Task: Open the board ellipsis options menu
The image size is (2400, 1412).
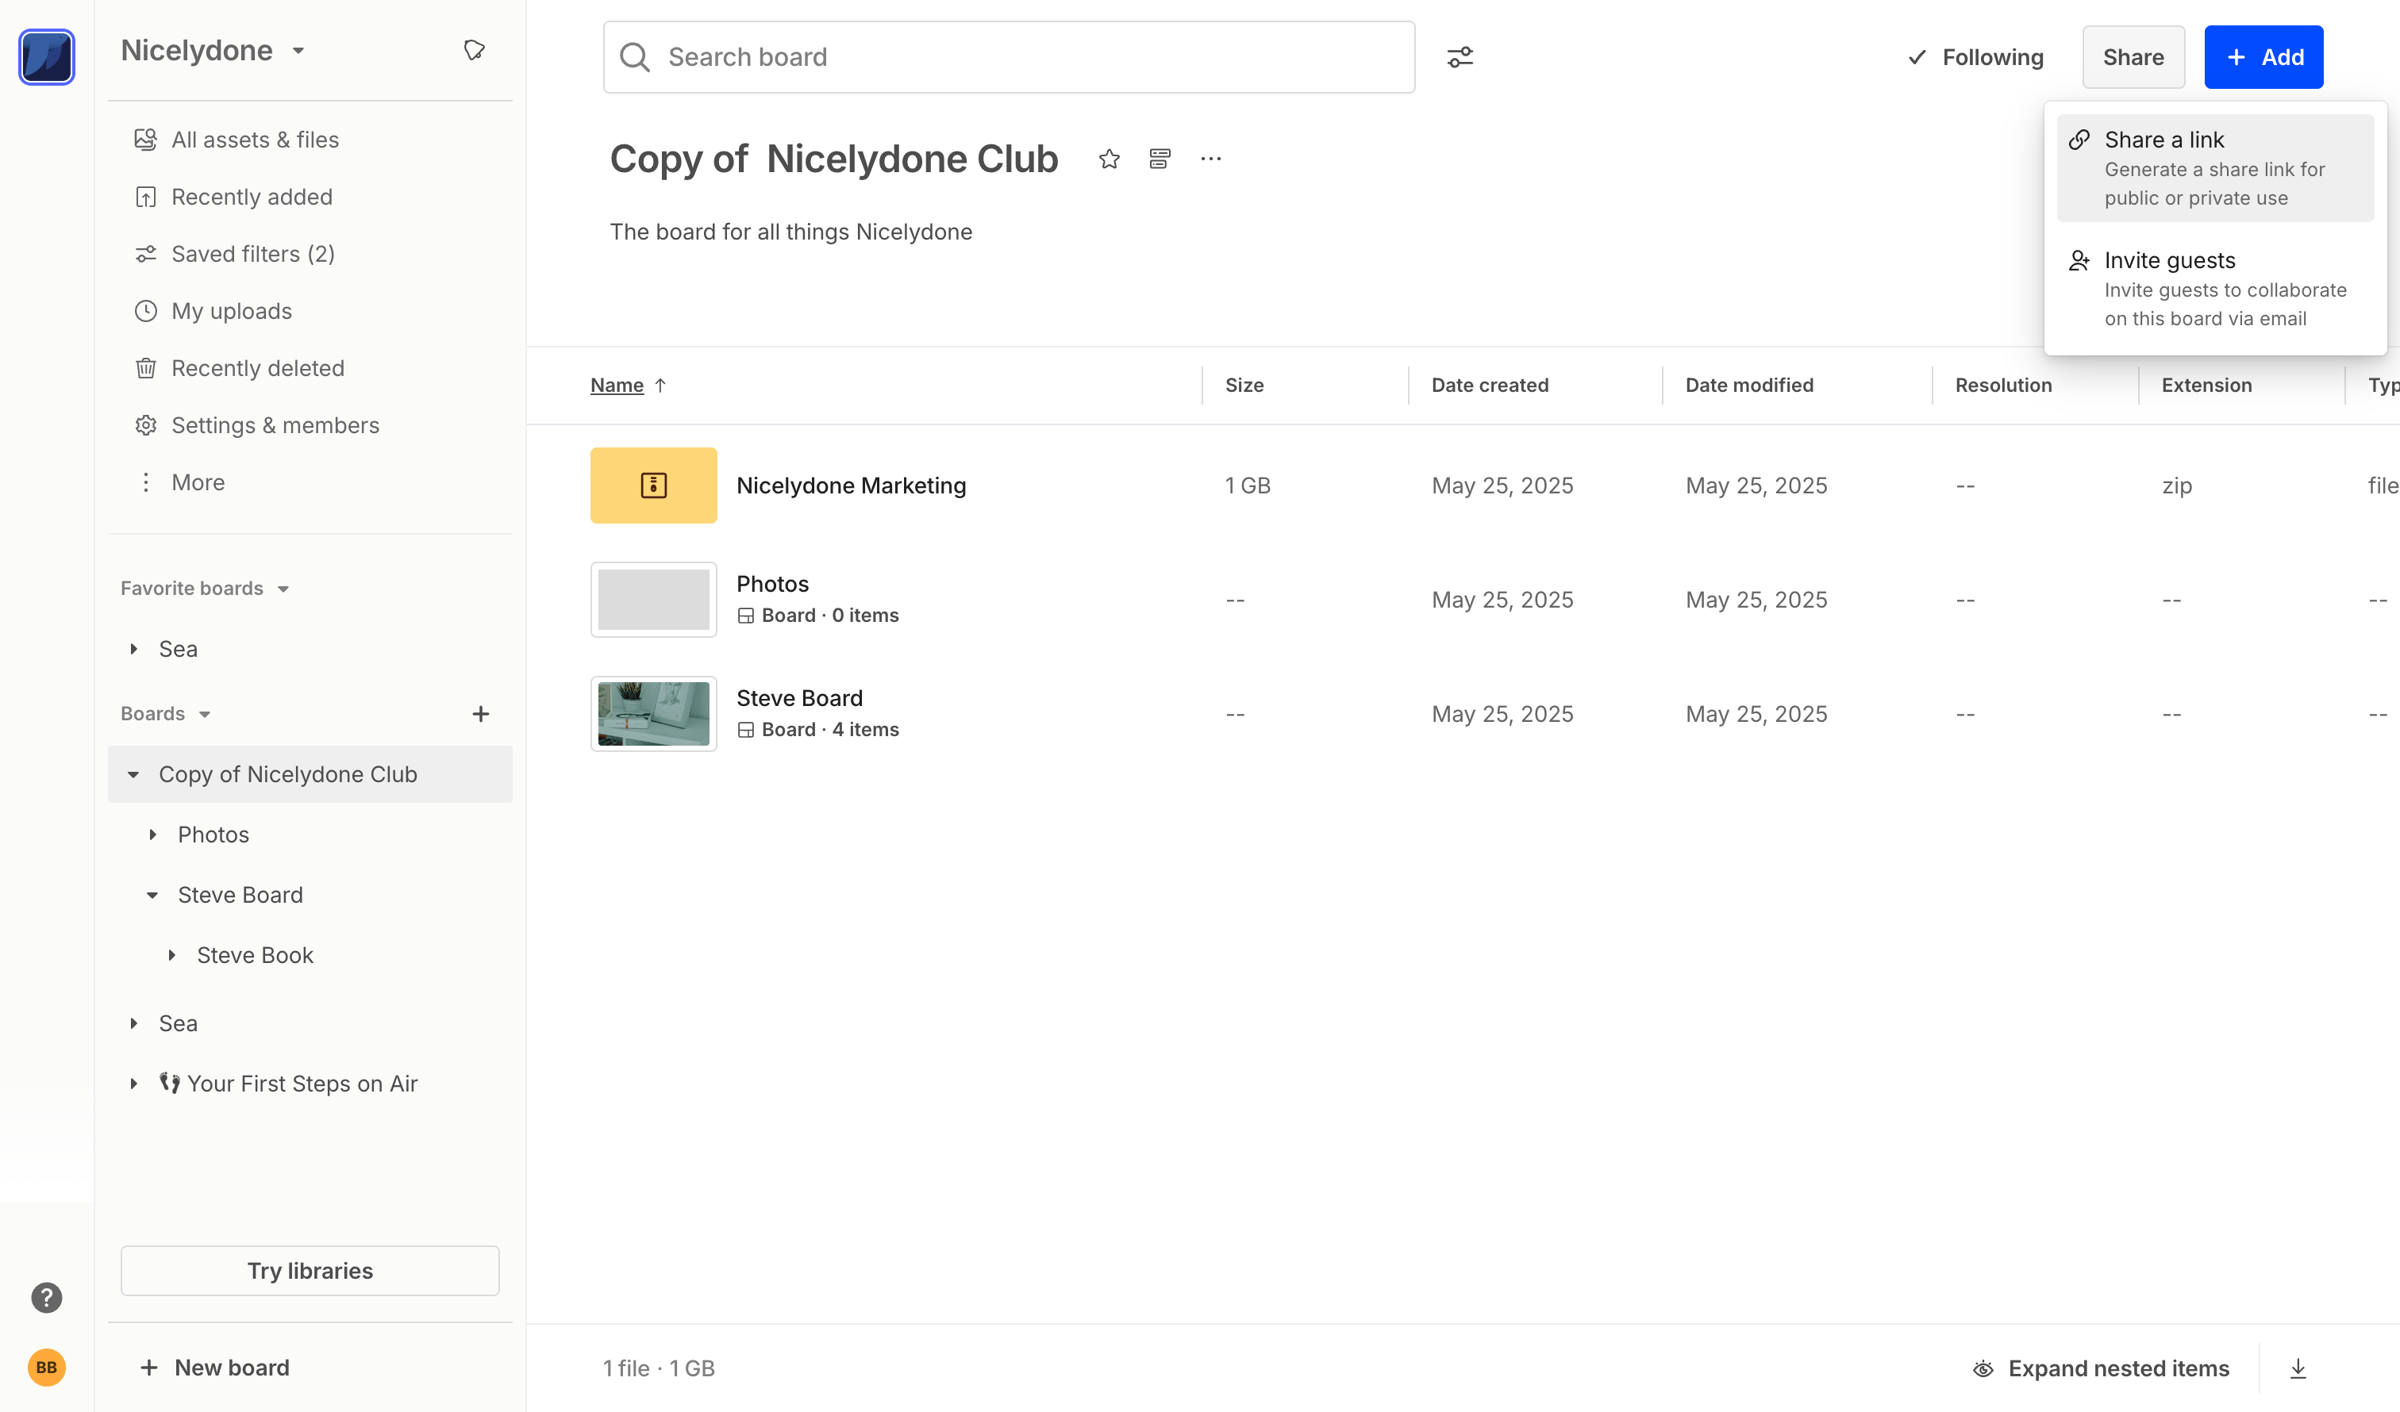Action: tap(1211, 159)
